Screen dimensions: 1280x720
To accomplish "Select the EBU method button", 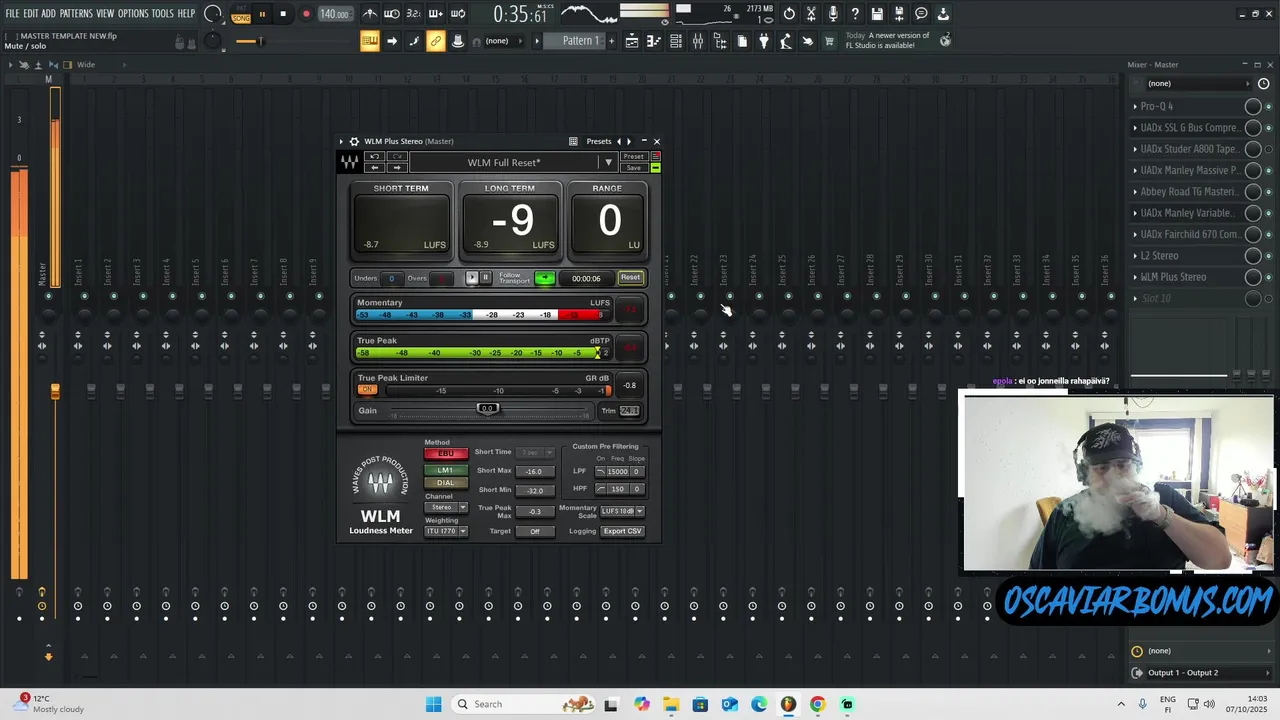I will (x=446, y=453).
